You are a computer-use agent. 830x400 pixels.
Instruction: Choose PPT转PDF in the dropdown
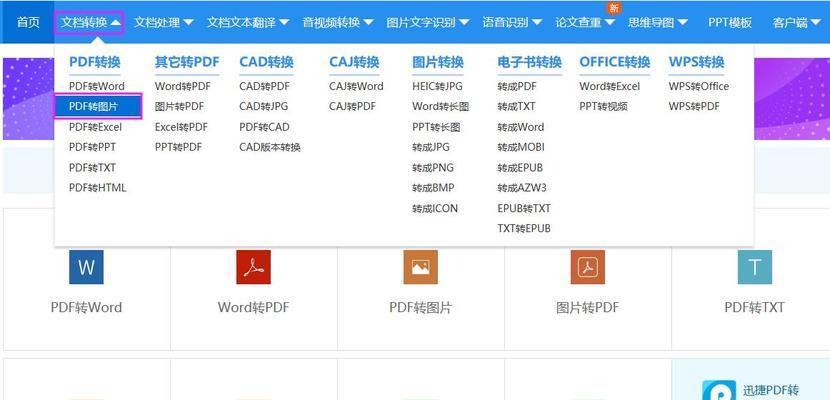coord(178,147)
